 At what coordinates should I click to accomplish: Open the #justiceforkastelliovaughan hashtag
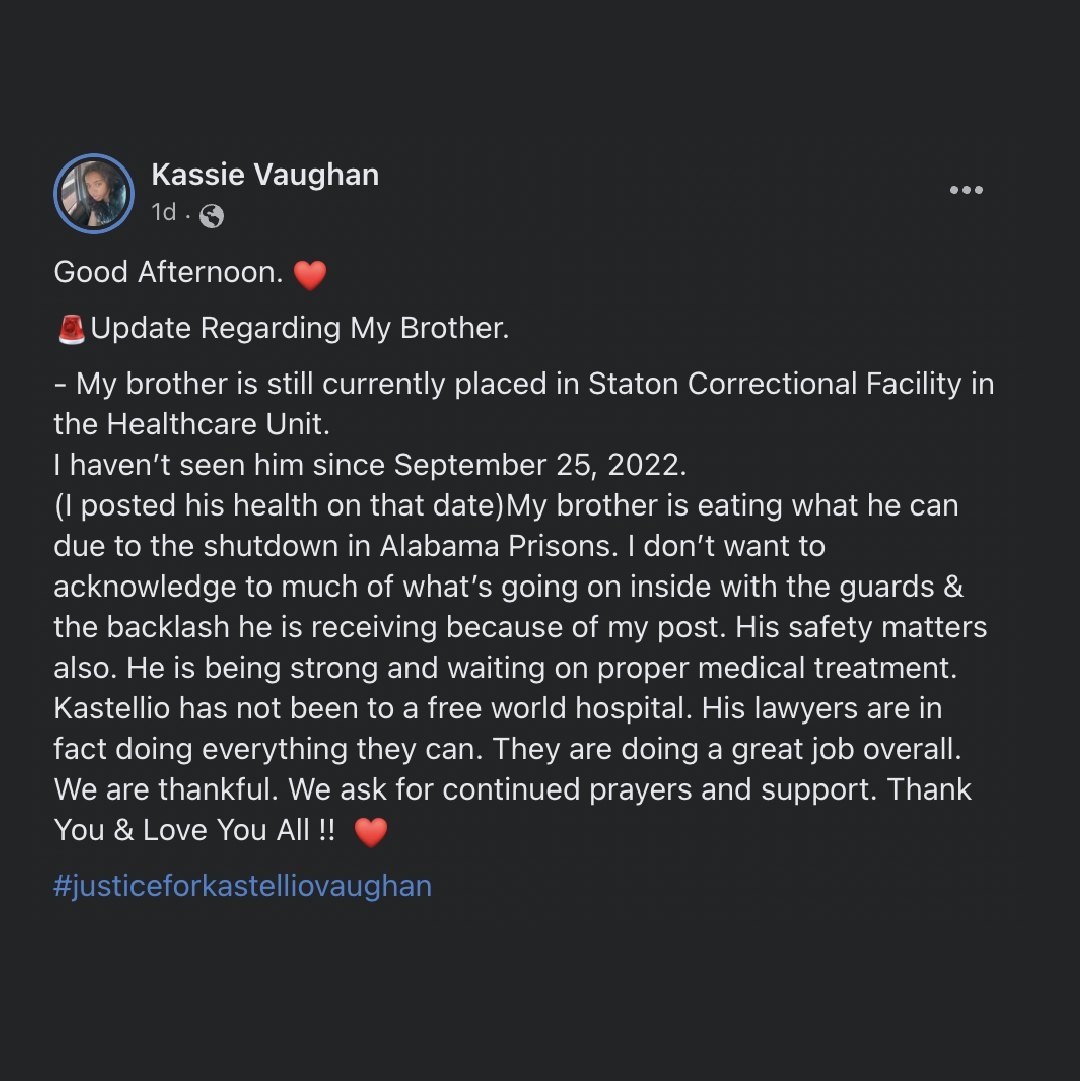pyautogui.click(x=242, y=886)
